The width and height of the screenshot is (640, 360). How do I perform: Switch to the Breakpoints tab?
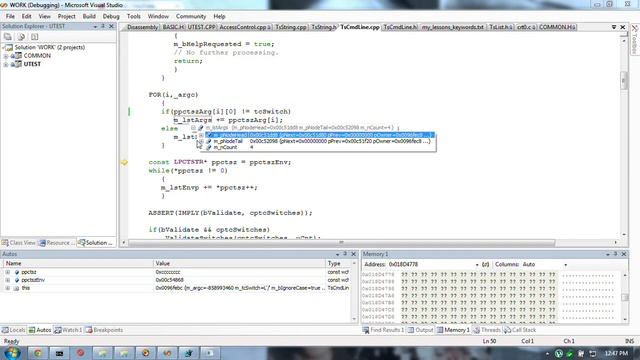104,330
